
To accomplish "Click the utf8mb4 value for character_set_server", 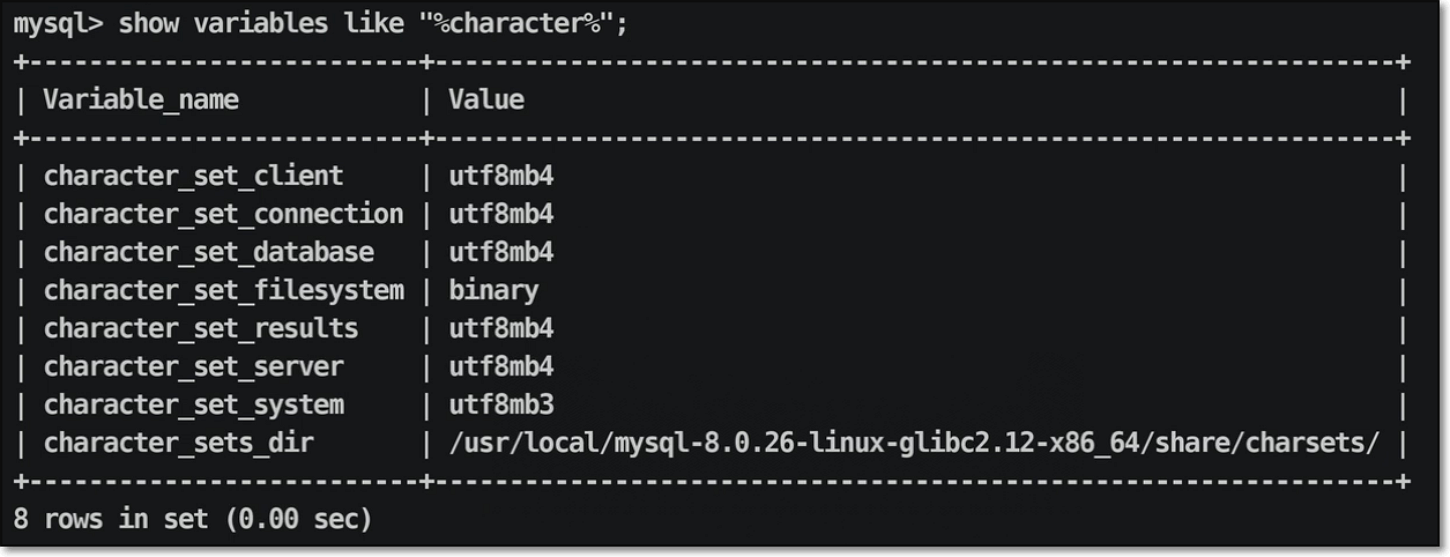I will [x=501, y=367].
